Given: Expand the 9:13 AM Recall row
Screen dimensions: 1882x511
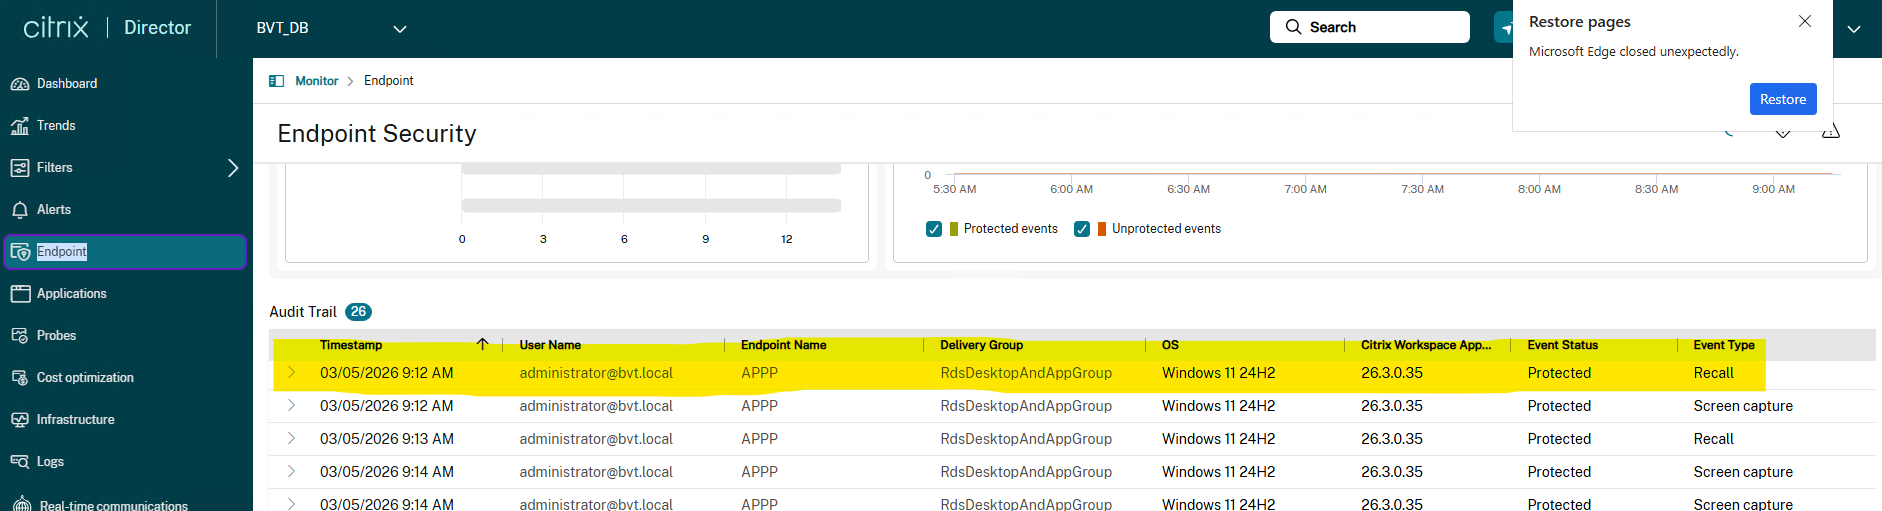Looking at the screenshot, I should click(292, 439).
